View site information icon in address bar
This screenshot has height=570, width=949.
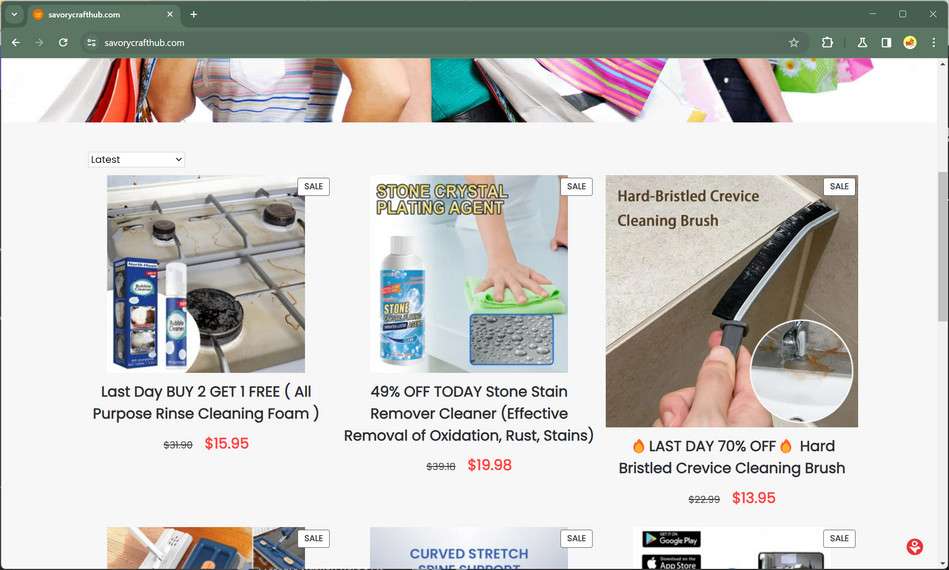[x=91, y=42]
